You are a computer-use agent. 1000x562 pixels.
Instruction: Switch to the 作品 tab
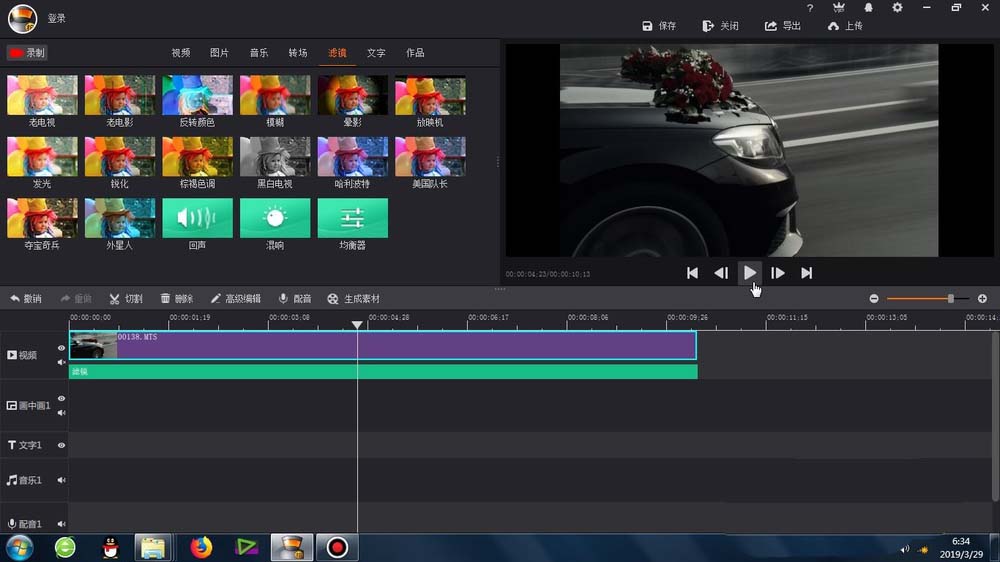[x=415, y=53]
